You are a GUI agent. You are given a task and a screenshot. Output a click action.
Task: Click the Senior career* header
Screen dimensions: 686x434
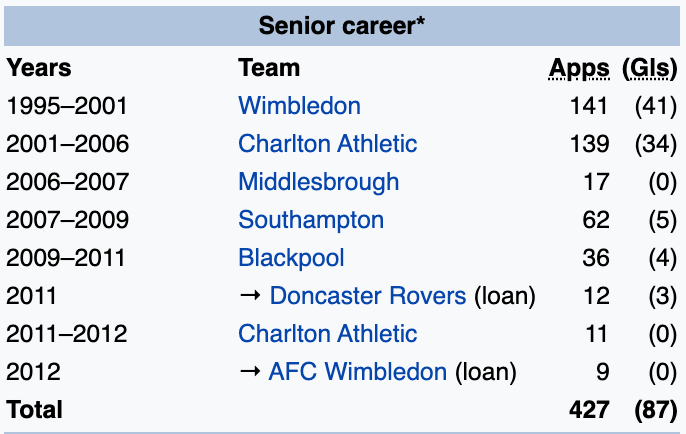point(342,25)
